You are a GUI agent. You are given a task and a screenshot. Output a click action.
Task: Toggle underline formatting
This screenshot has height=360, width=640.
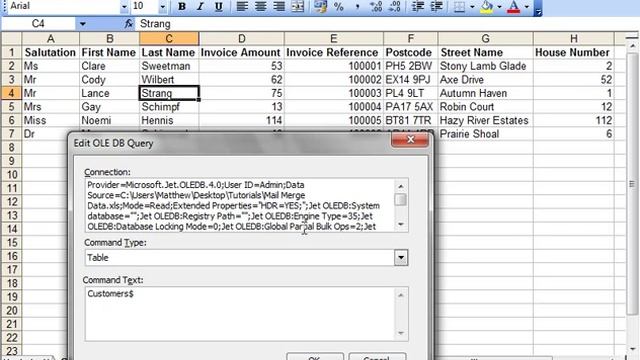point(218,7)
